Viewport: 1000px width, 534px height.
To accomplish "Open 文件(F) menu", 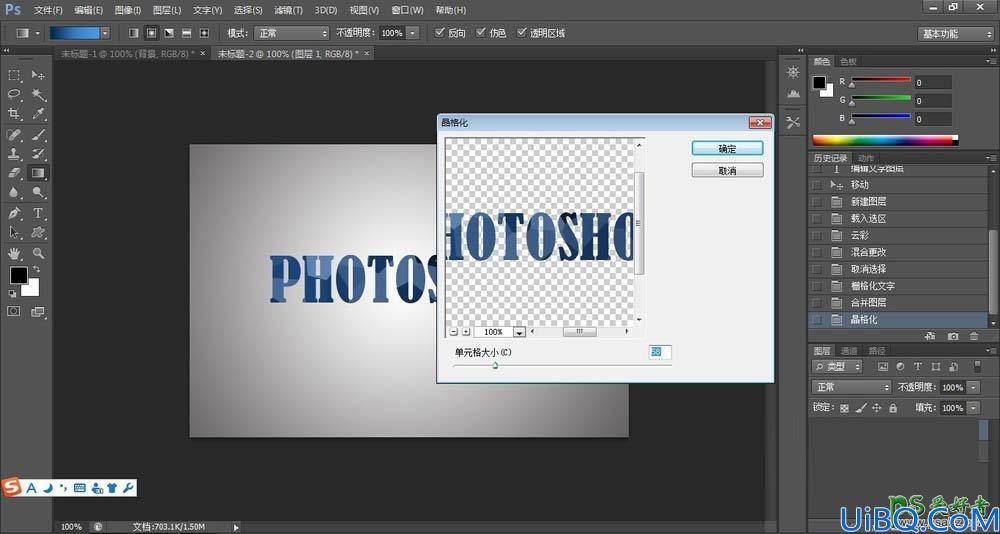I will (x=48, y=10).
